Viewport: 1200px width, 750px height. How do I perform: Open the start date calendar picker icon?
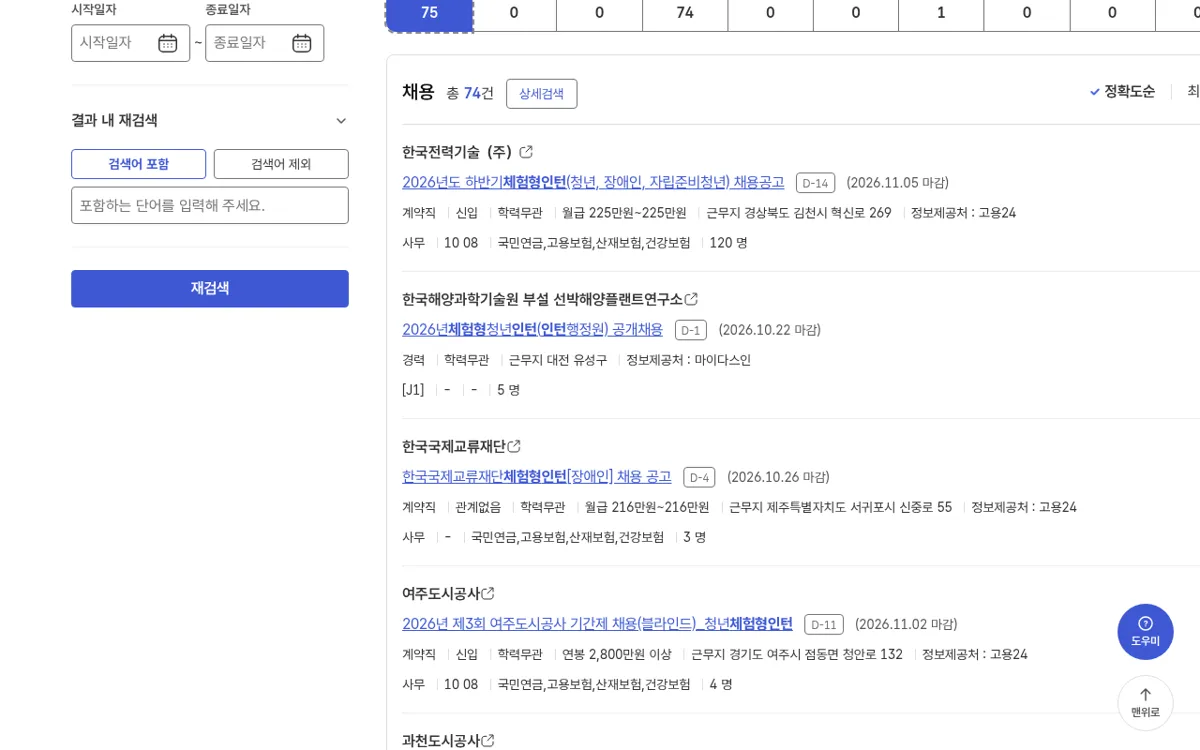coord(168,43)
